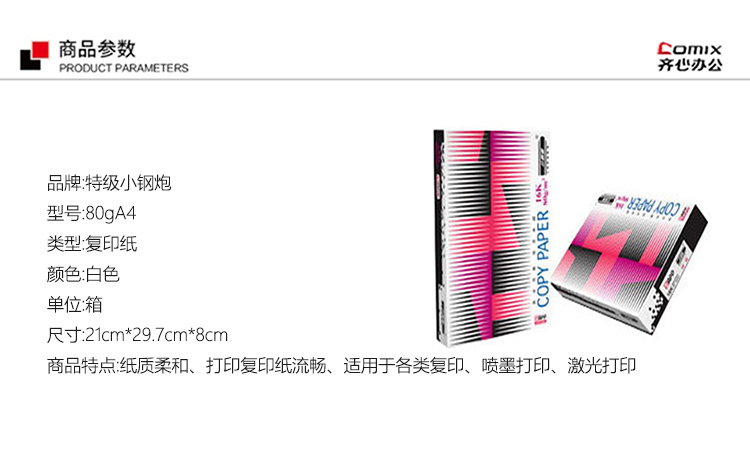
Task: Select the 品牌:特级小钢炮 line
Action: 109,183
